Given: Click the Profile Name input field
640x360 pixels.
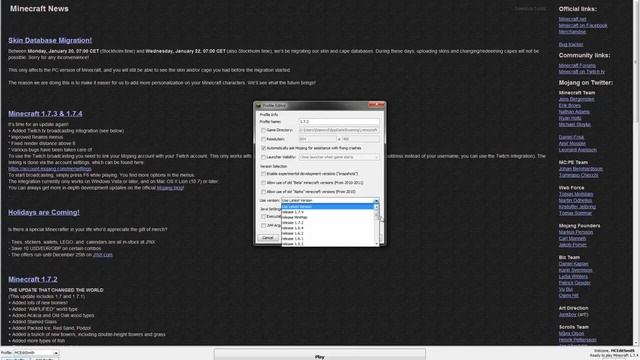Looking at the screenshot, I should coord(339,122).
